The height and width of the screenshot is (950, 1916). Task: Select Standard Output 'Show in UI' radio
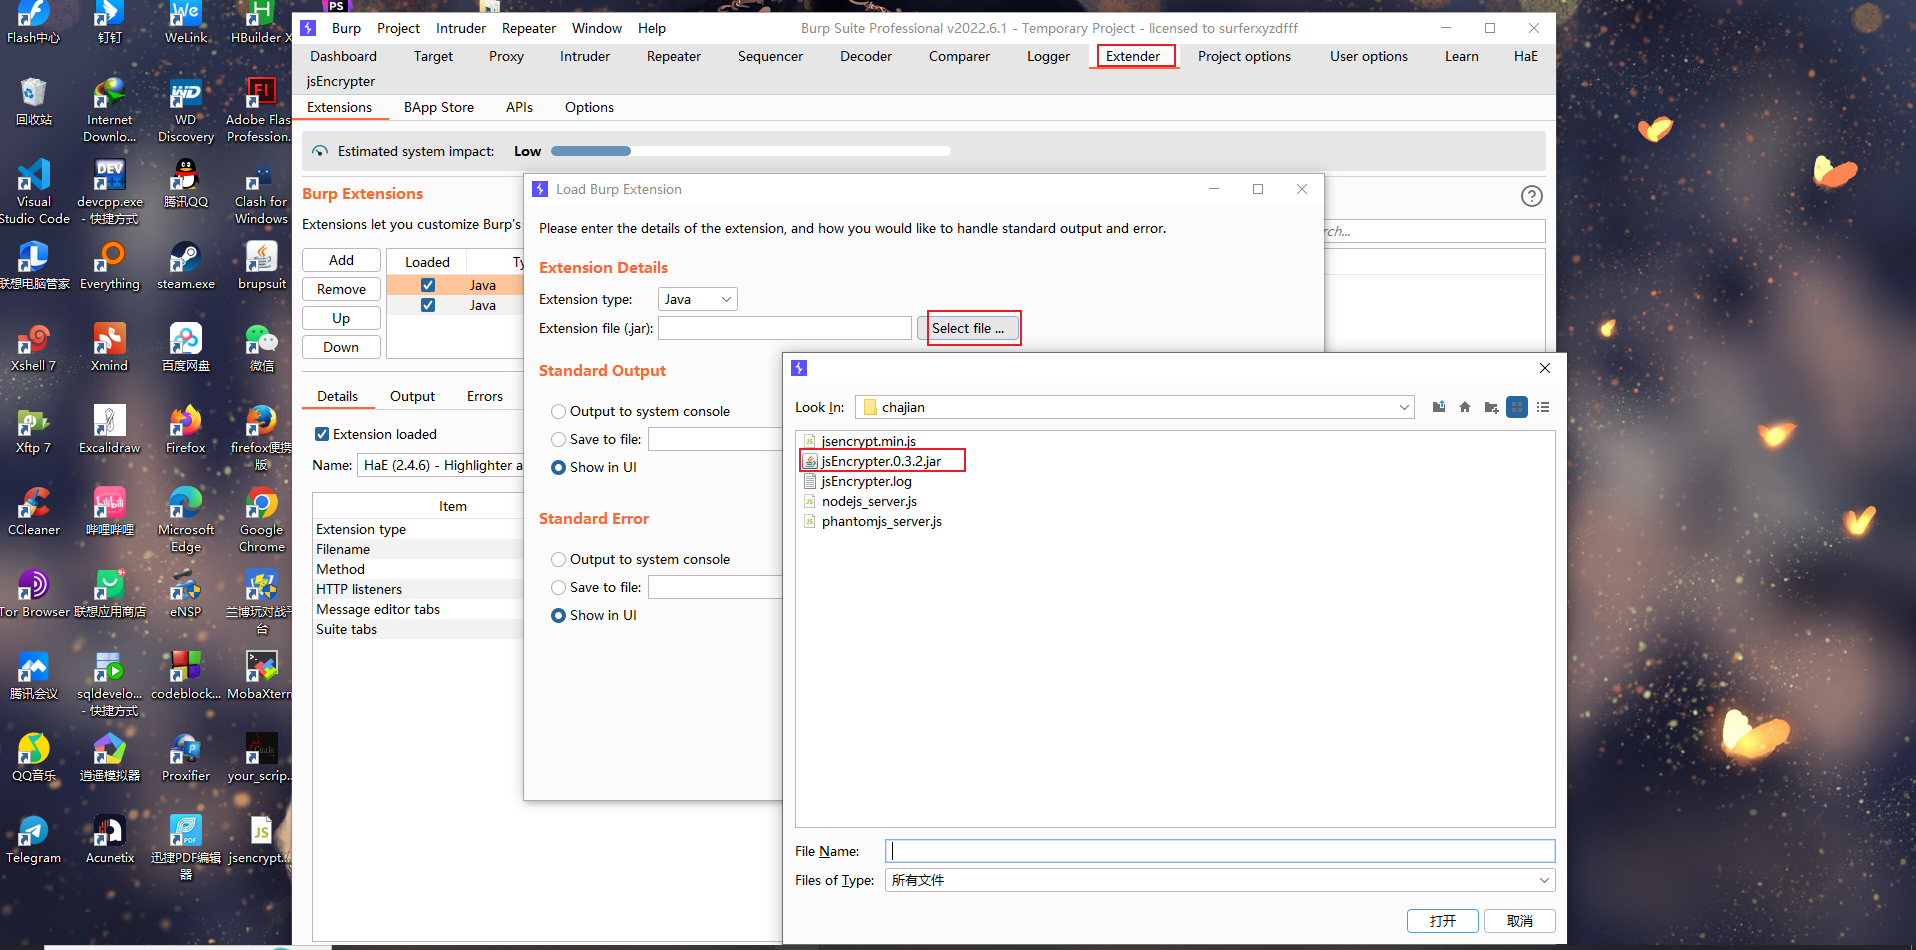(558, 467)
